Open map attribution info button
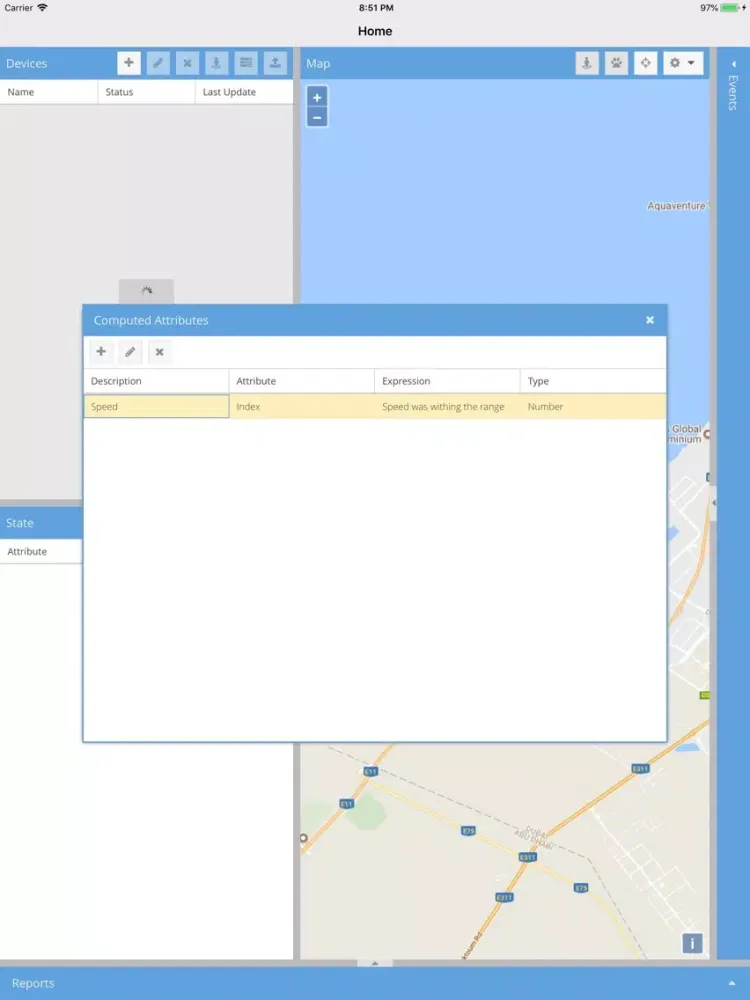Viewport: 750px width, 1000px height. point(692,943)
